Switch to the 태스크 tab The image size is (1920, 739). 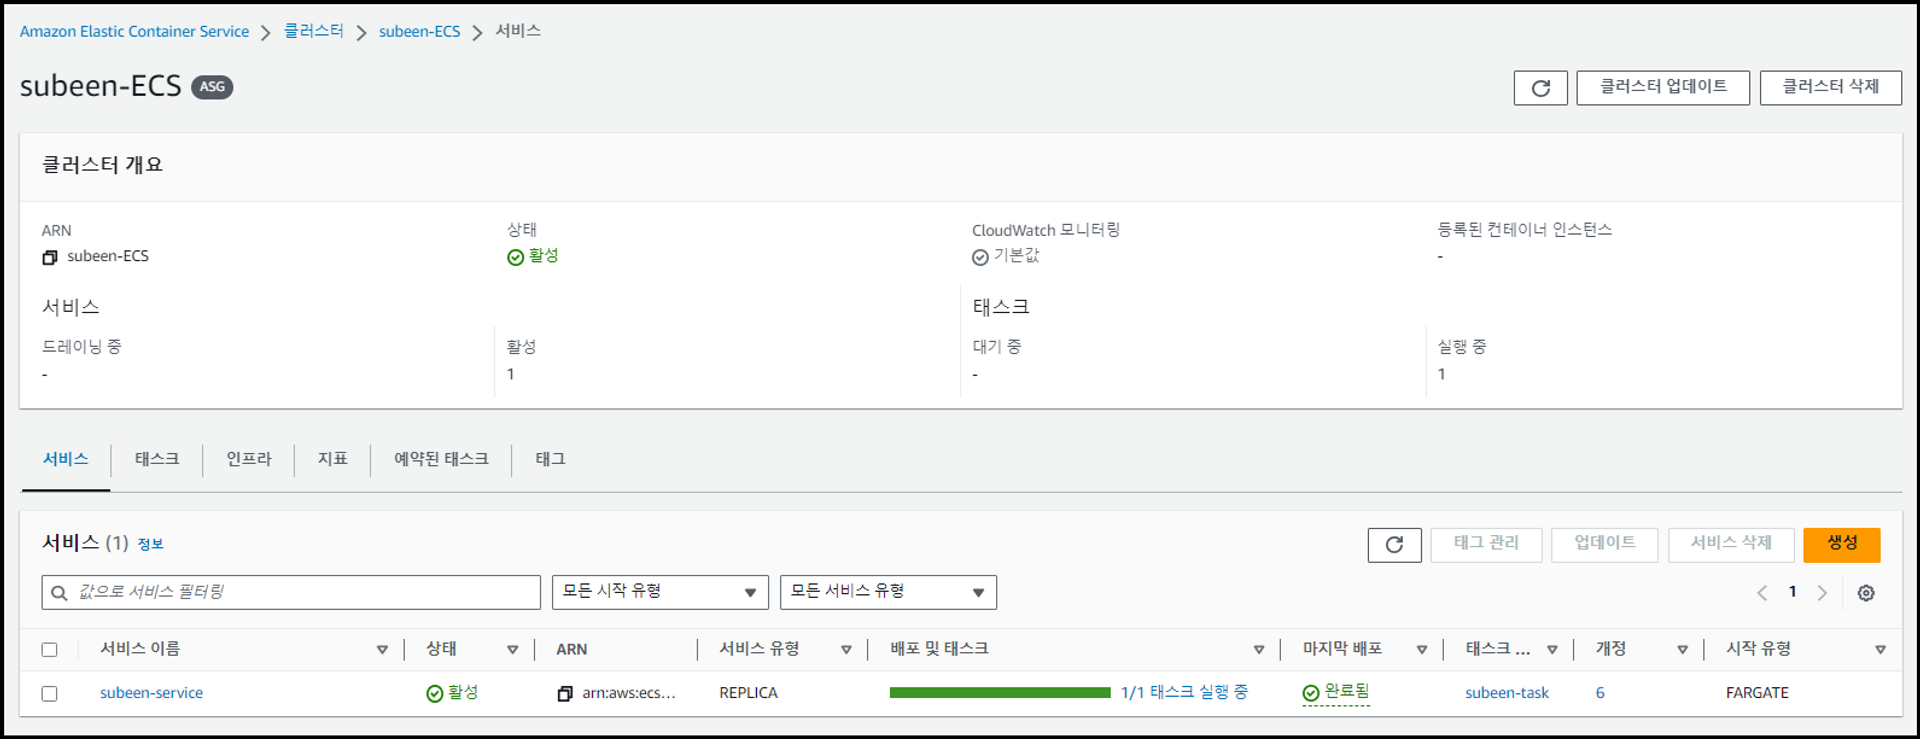(x=157, y=459)
